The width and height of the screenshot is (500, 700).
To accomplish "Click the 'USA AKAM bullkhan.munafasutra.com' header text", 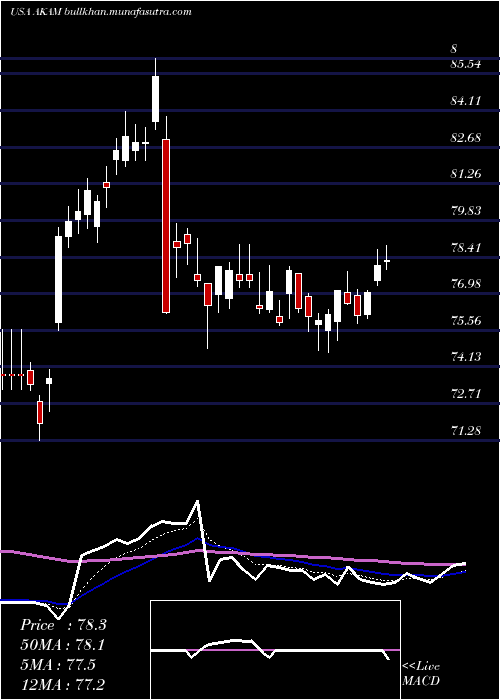I will (100, 12).
